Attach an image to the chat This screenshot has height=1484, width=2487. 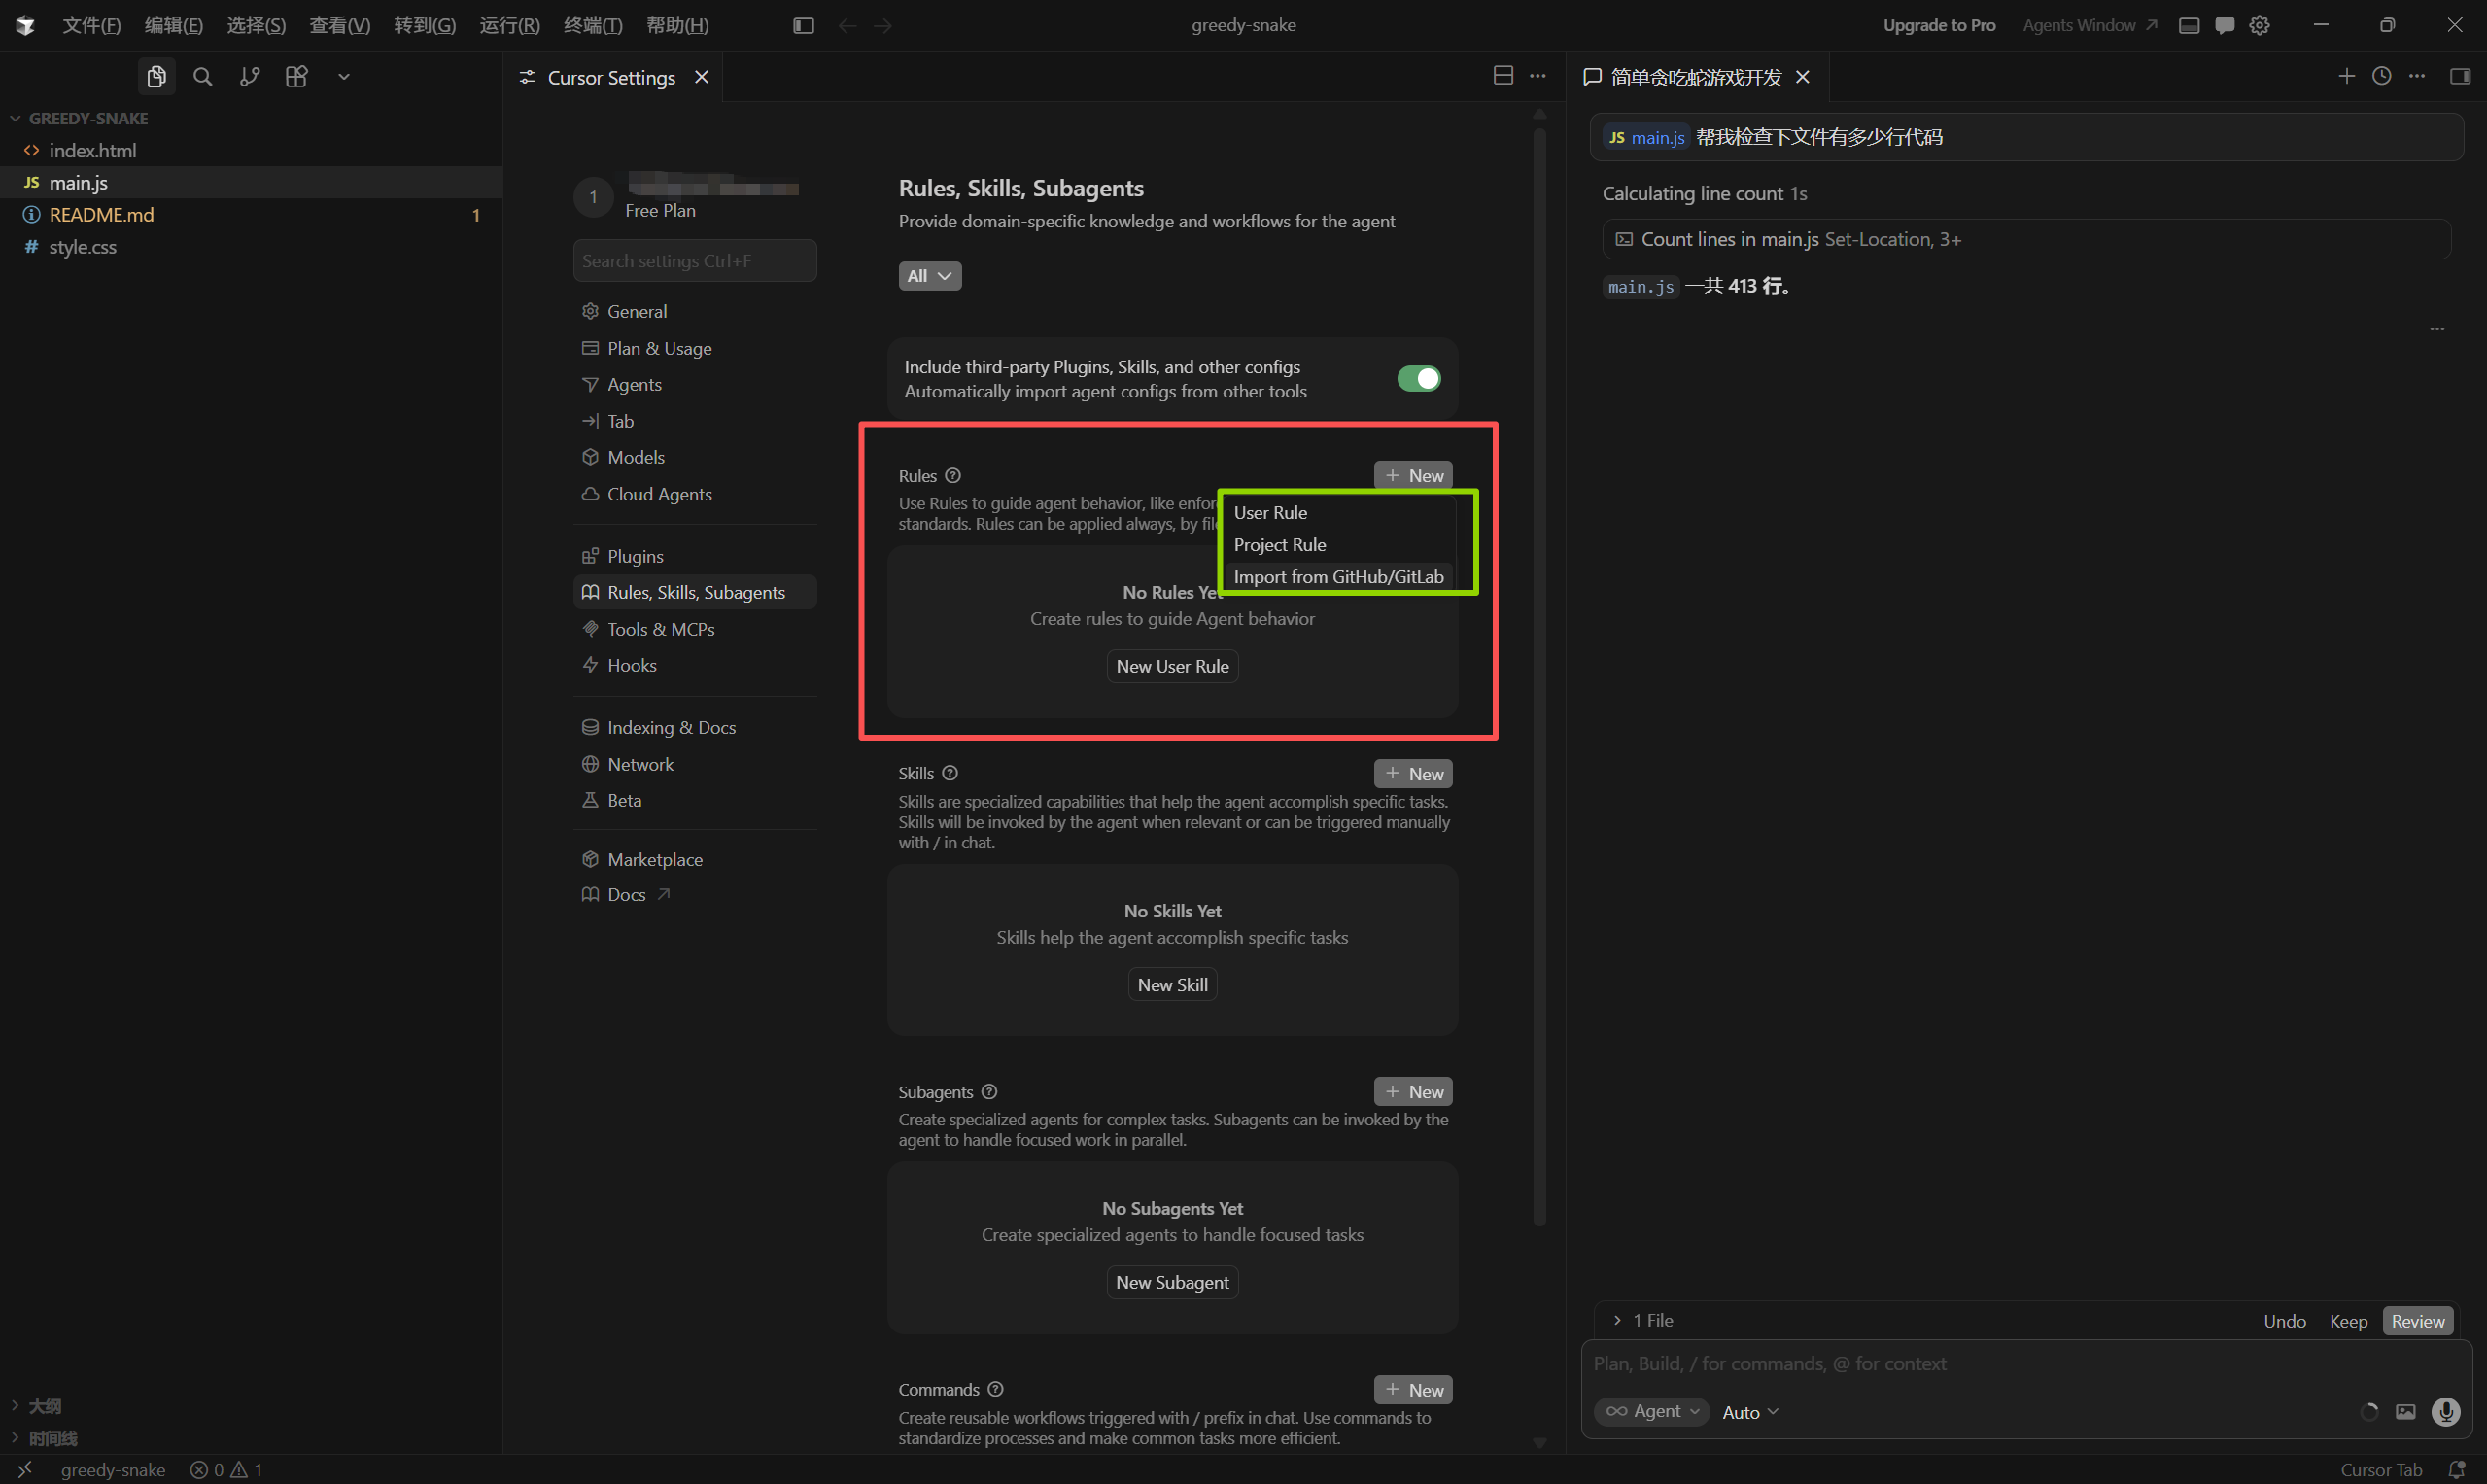pos(2406,1412)
